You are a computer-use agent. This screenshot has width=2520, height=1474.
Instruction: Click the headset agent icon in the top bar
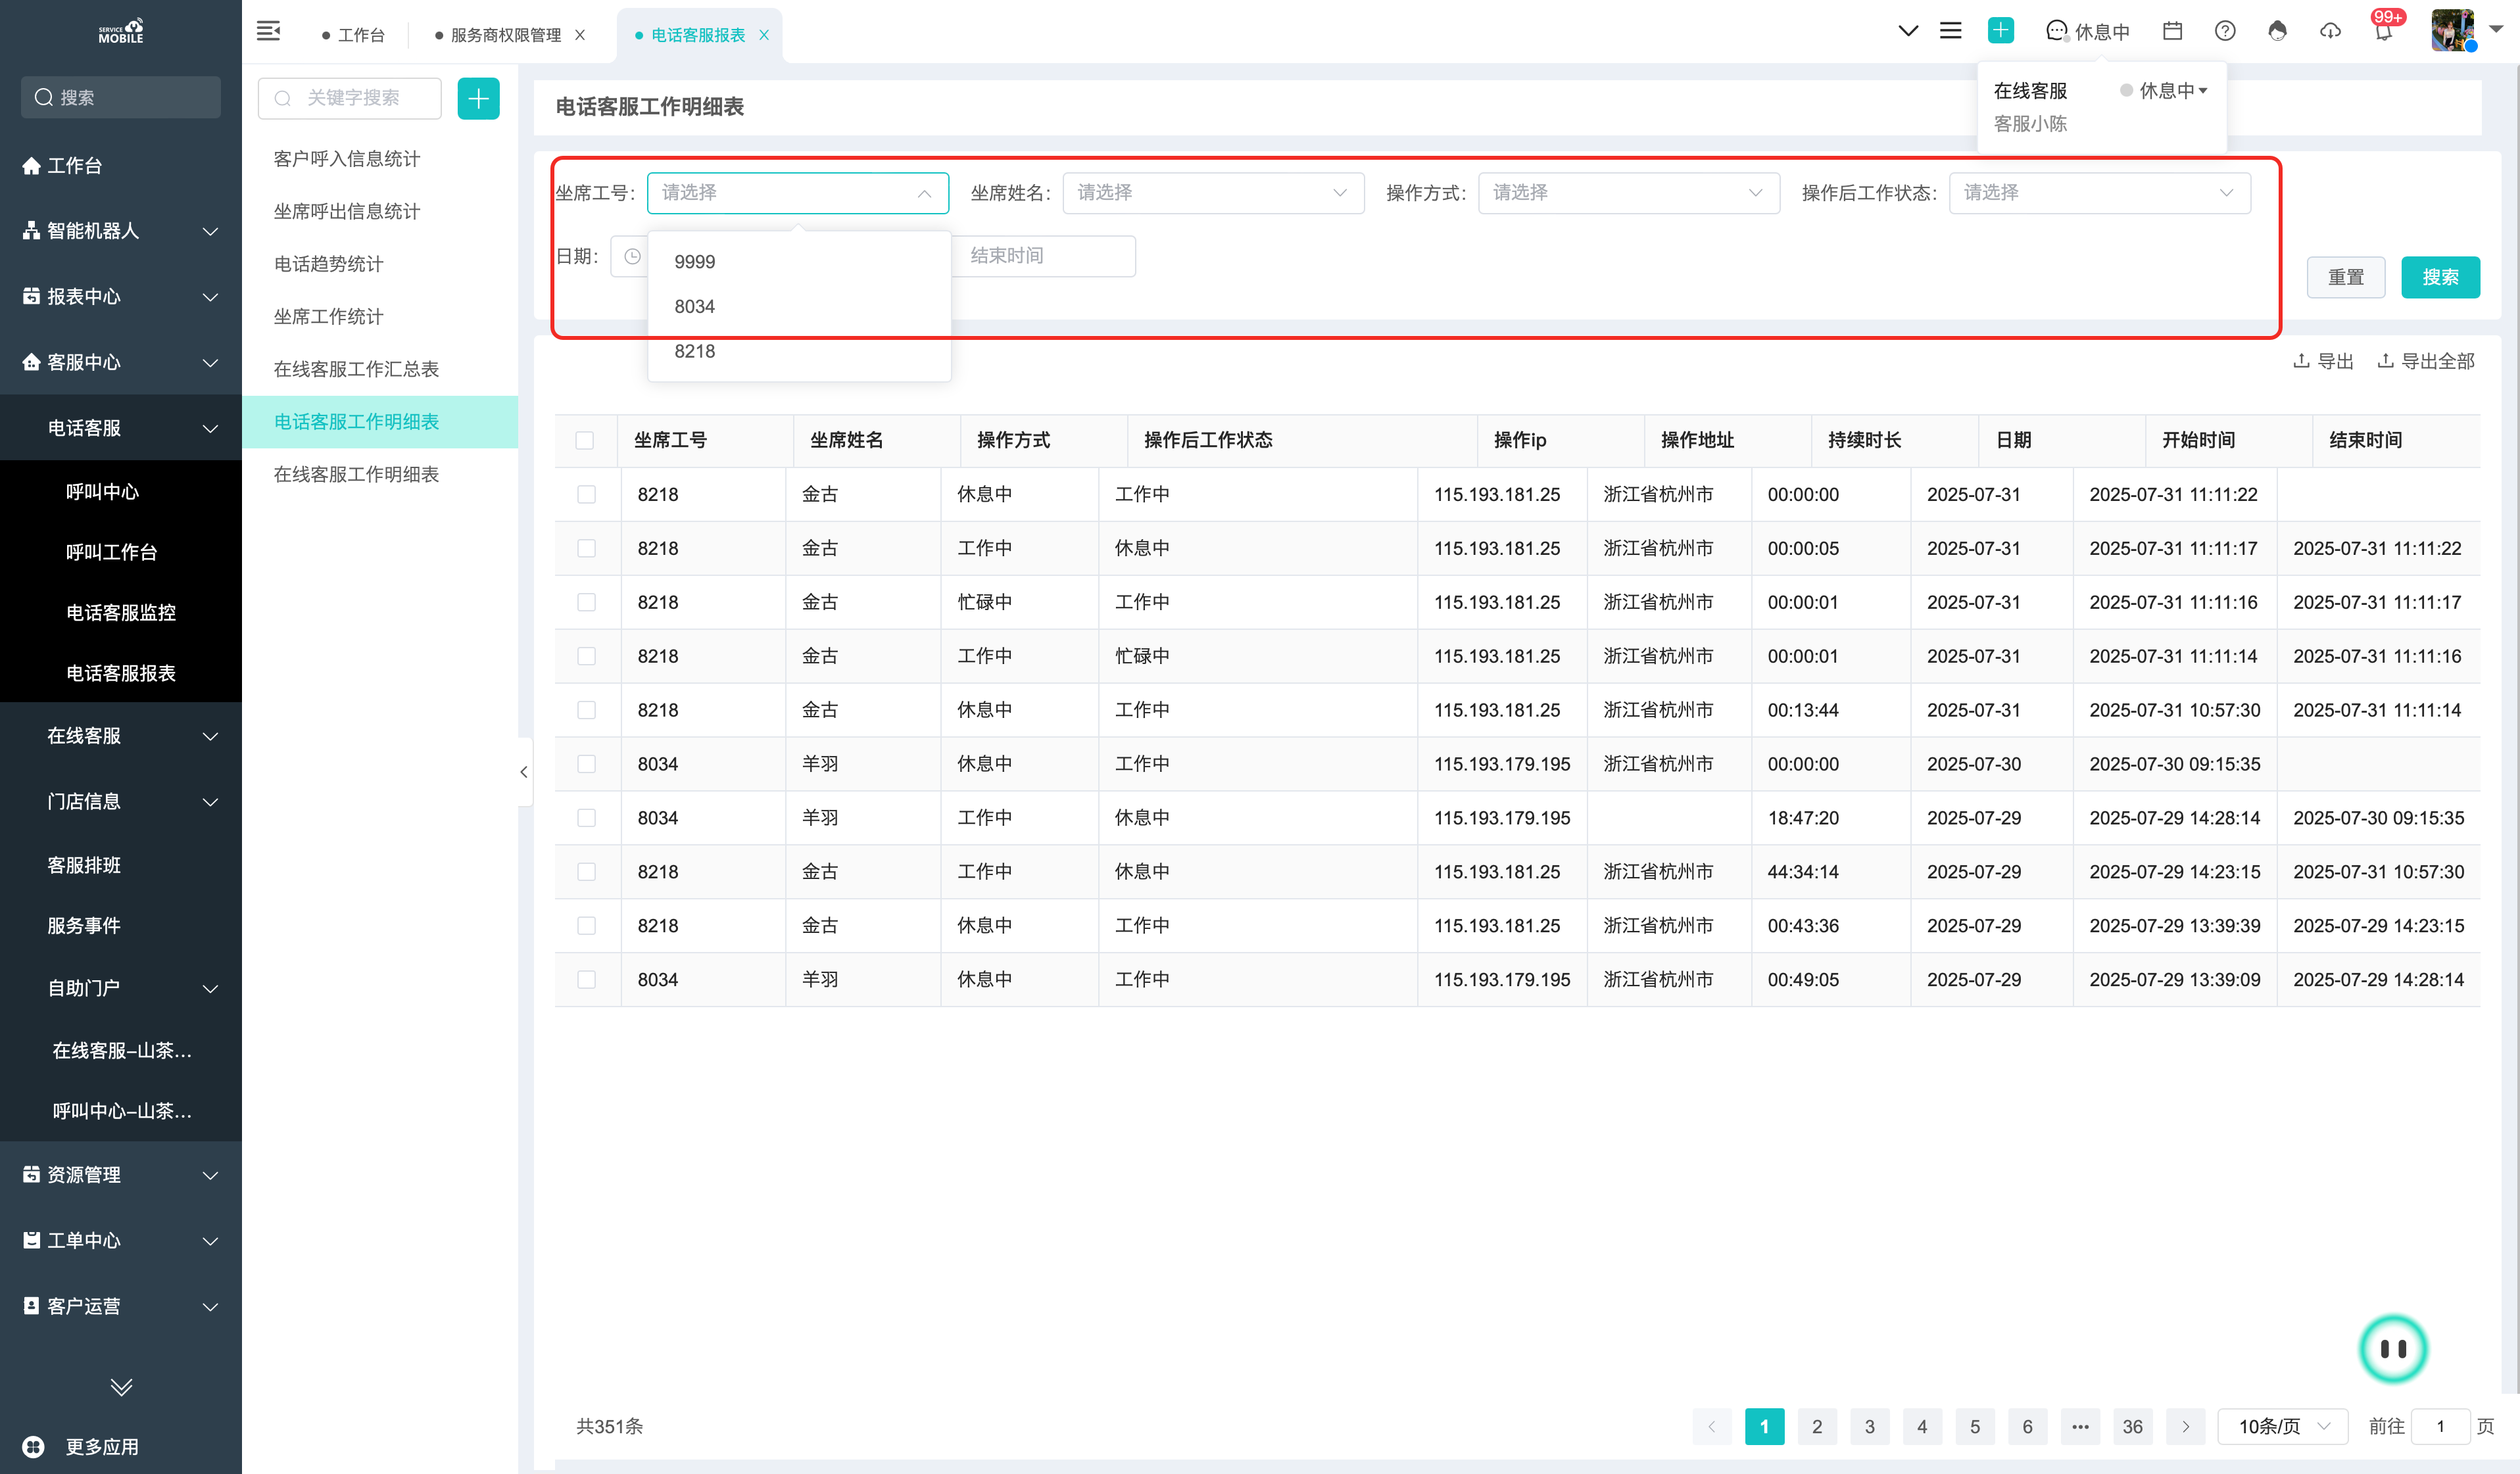[x=2277, y=31]
